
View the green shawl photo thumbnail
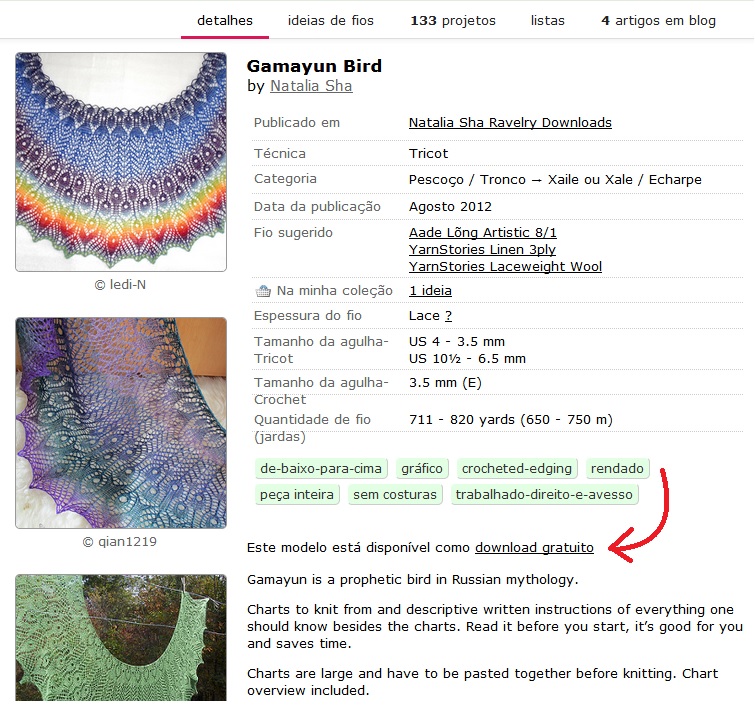pos(121,637)
